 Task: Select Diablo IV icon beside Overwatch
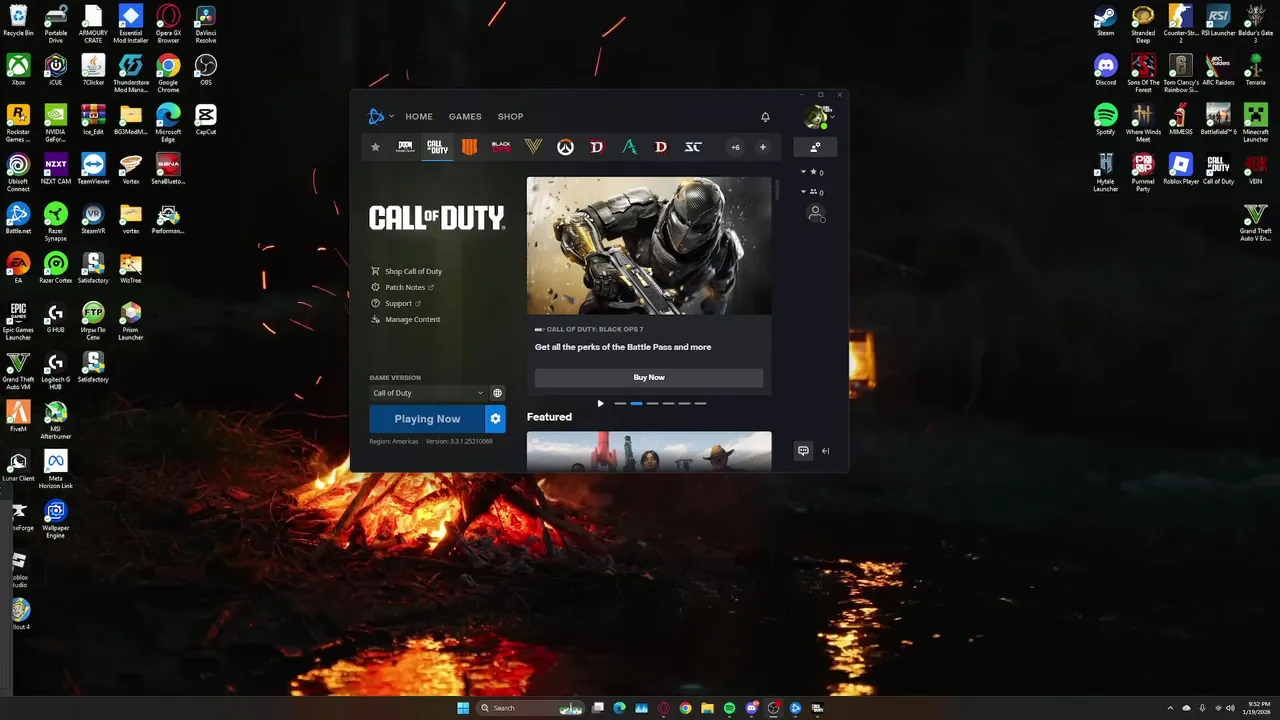click(597, 147)
